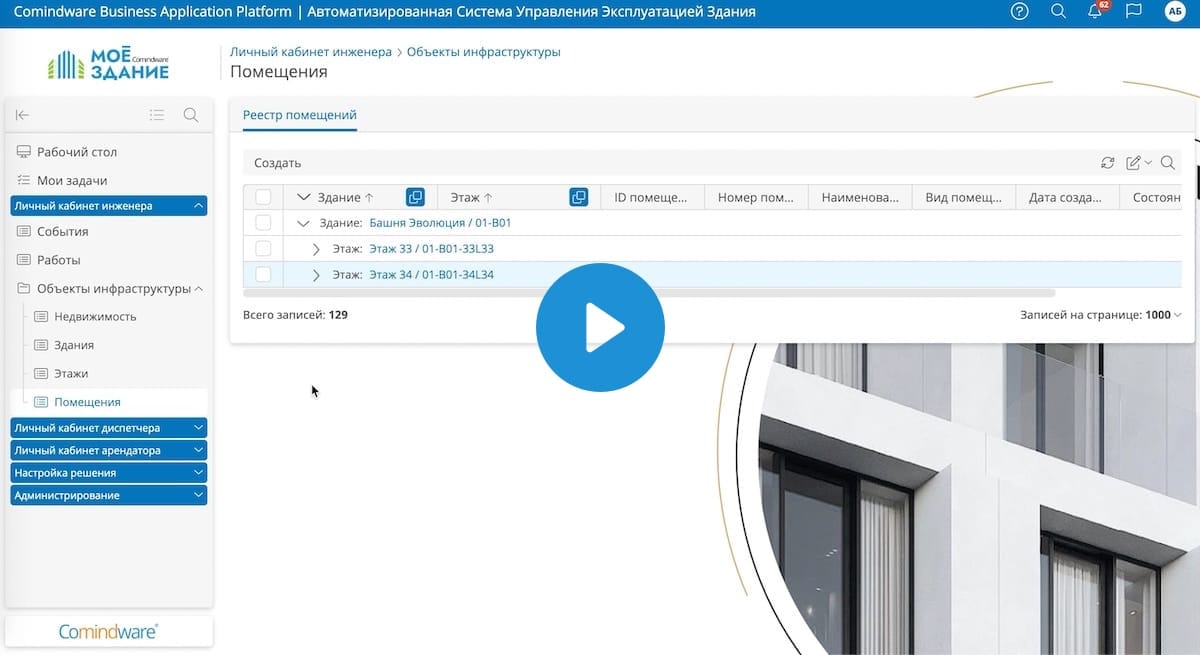Follow the Объекты инфраструктуры breadcrumb
Image resolution: width=1200 pixels, height=655 pixels.
tap(484, 52)
